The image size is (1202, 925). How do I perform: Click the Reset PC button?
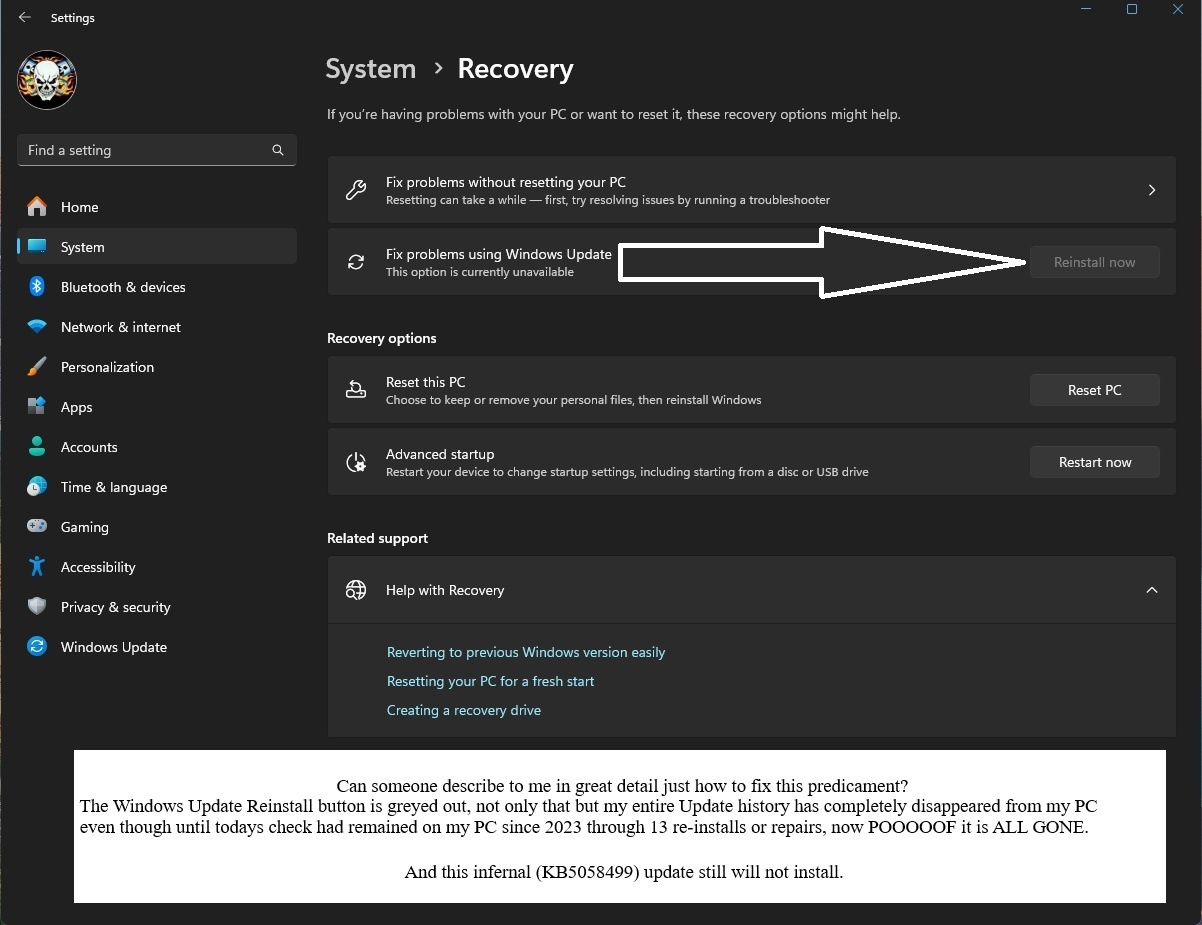tap(1094, 390)
